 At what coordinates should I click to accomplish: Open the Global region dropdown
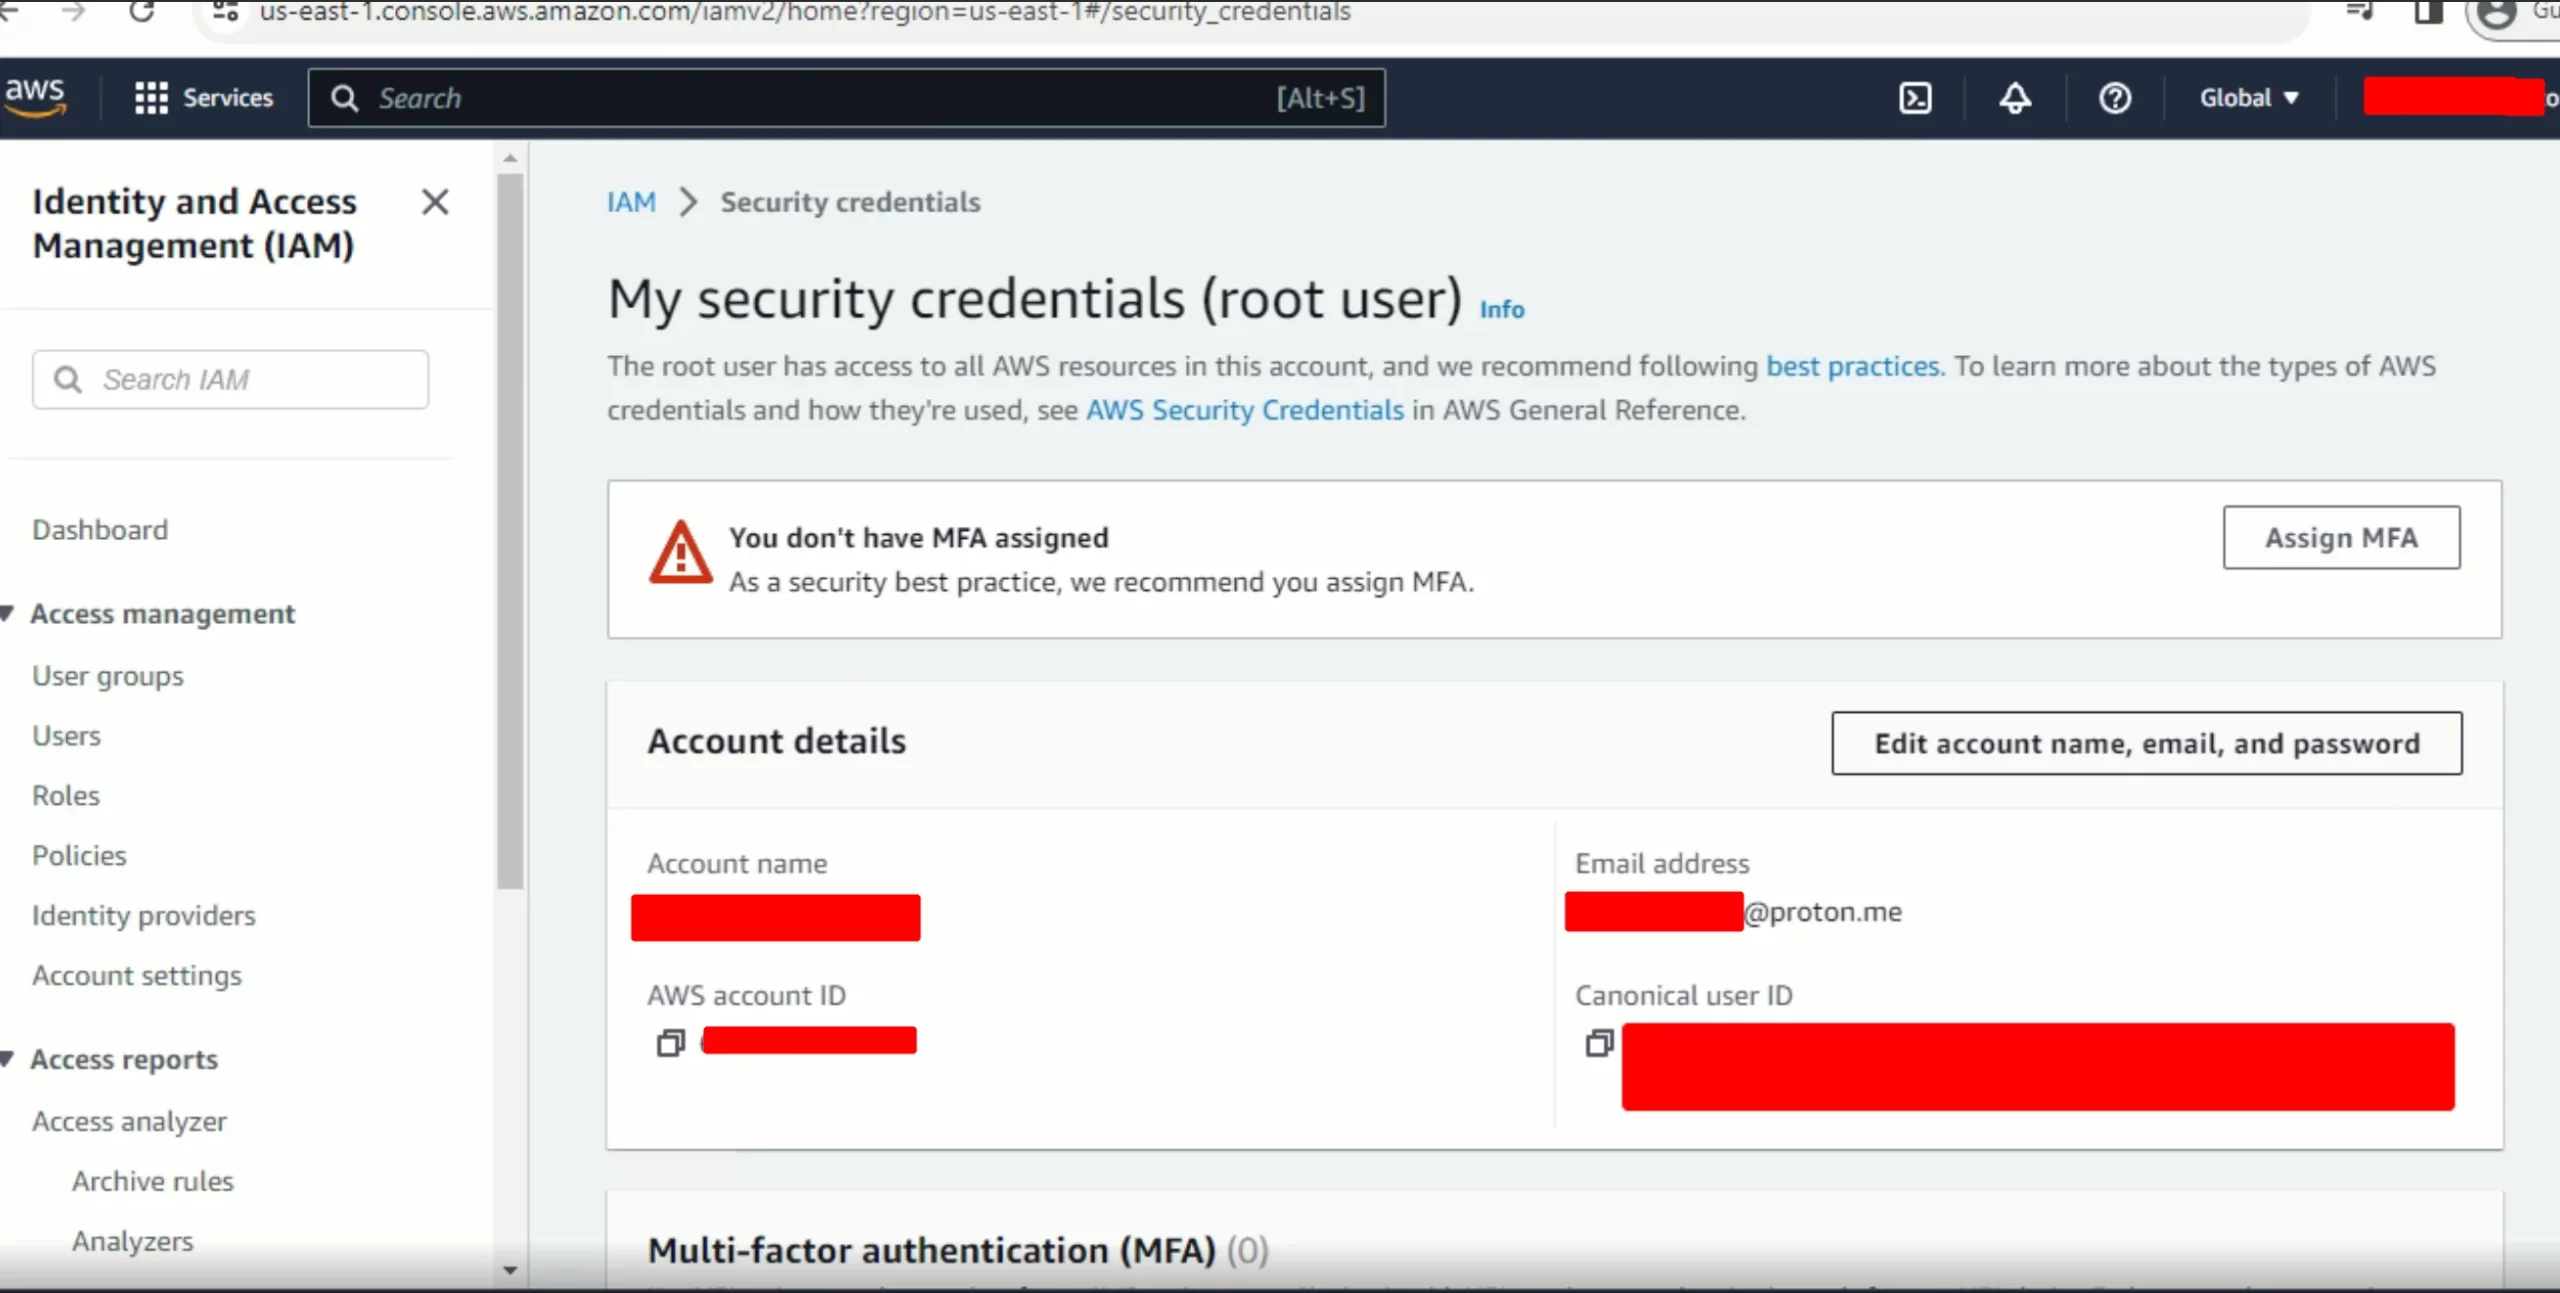(x=2249, y=98)
